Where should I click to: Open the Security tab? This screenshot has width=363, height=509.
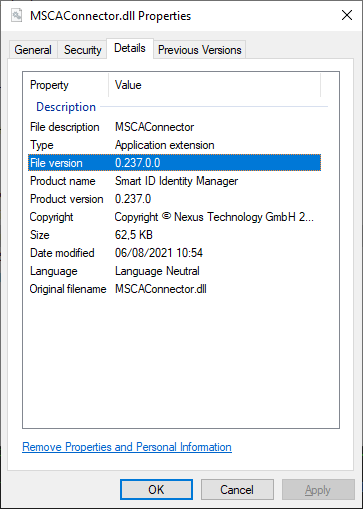coord(82,50)
